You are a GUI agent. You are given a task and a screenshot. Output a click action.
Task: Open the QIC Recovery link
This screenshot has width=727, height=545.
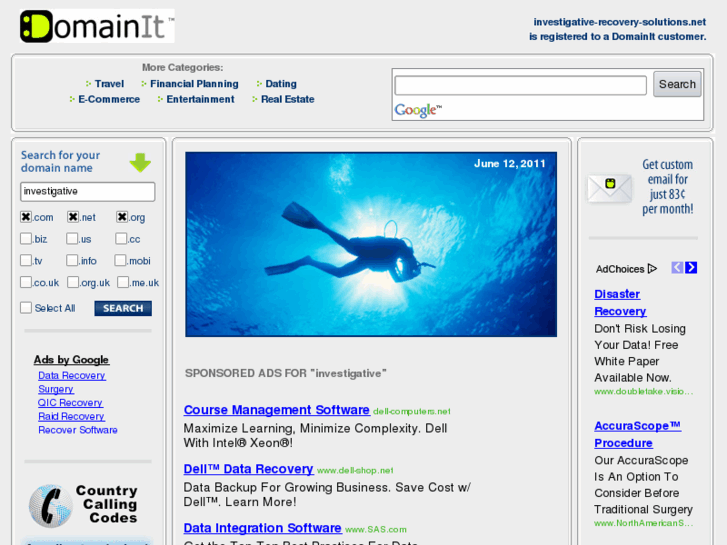coord(70,403)
